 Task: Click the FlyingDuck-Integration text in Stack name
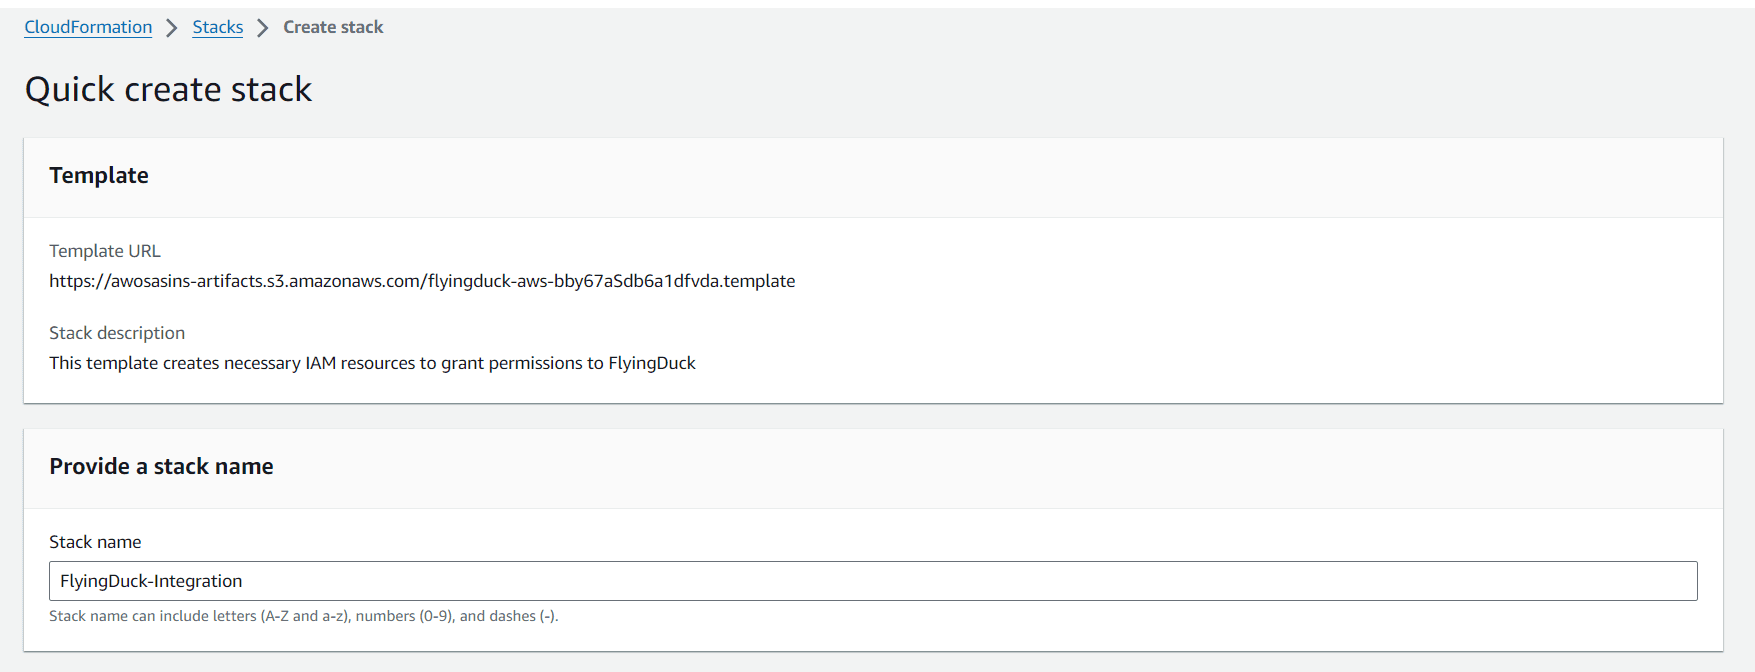[151, 581]
